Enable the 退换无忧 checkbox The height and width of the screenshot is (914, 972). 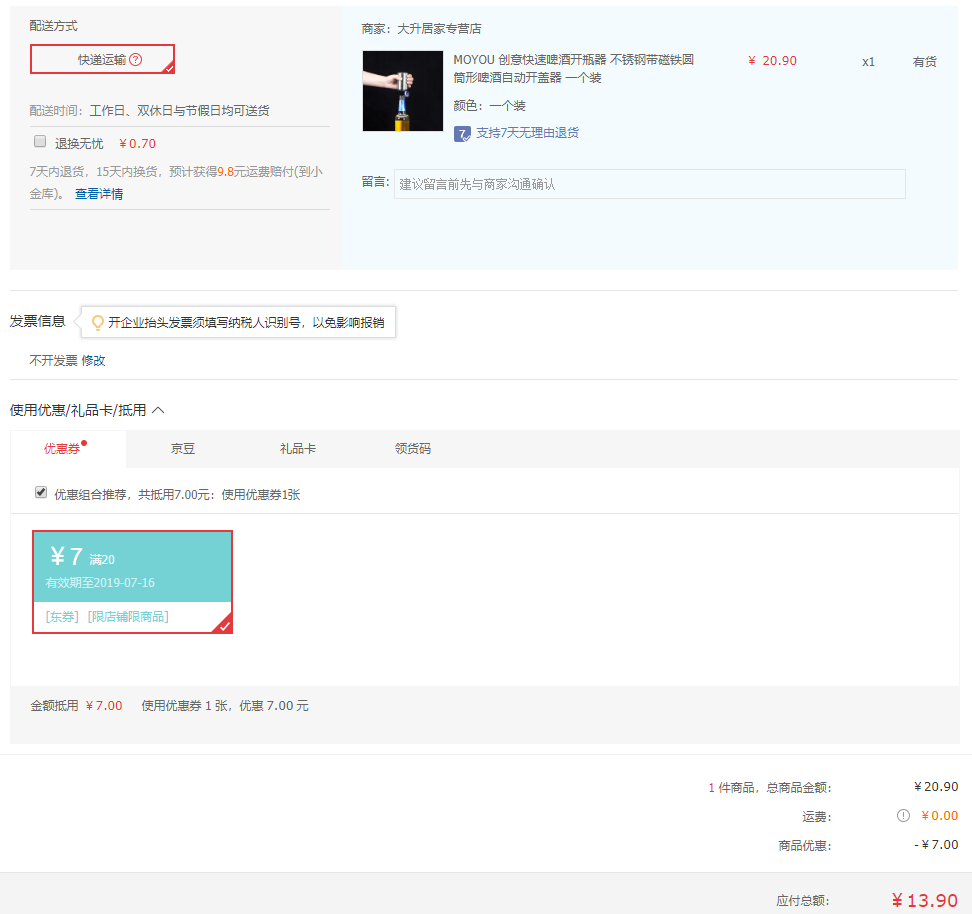[x=40, y=141]
